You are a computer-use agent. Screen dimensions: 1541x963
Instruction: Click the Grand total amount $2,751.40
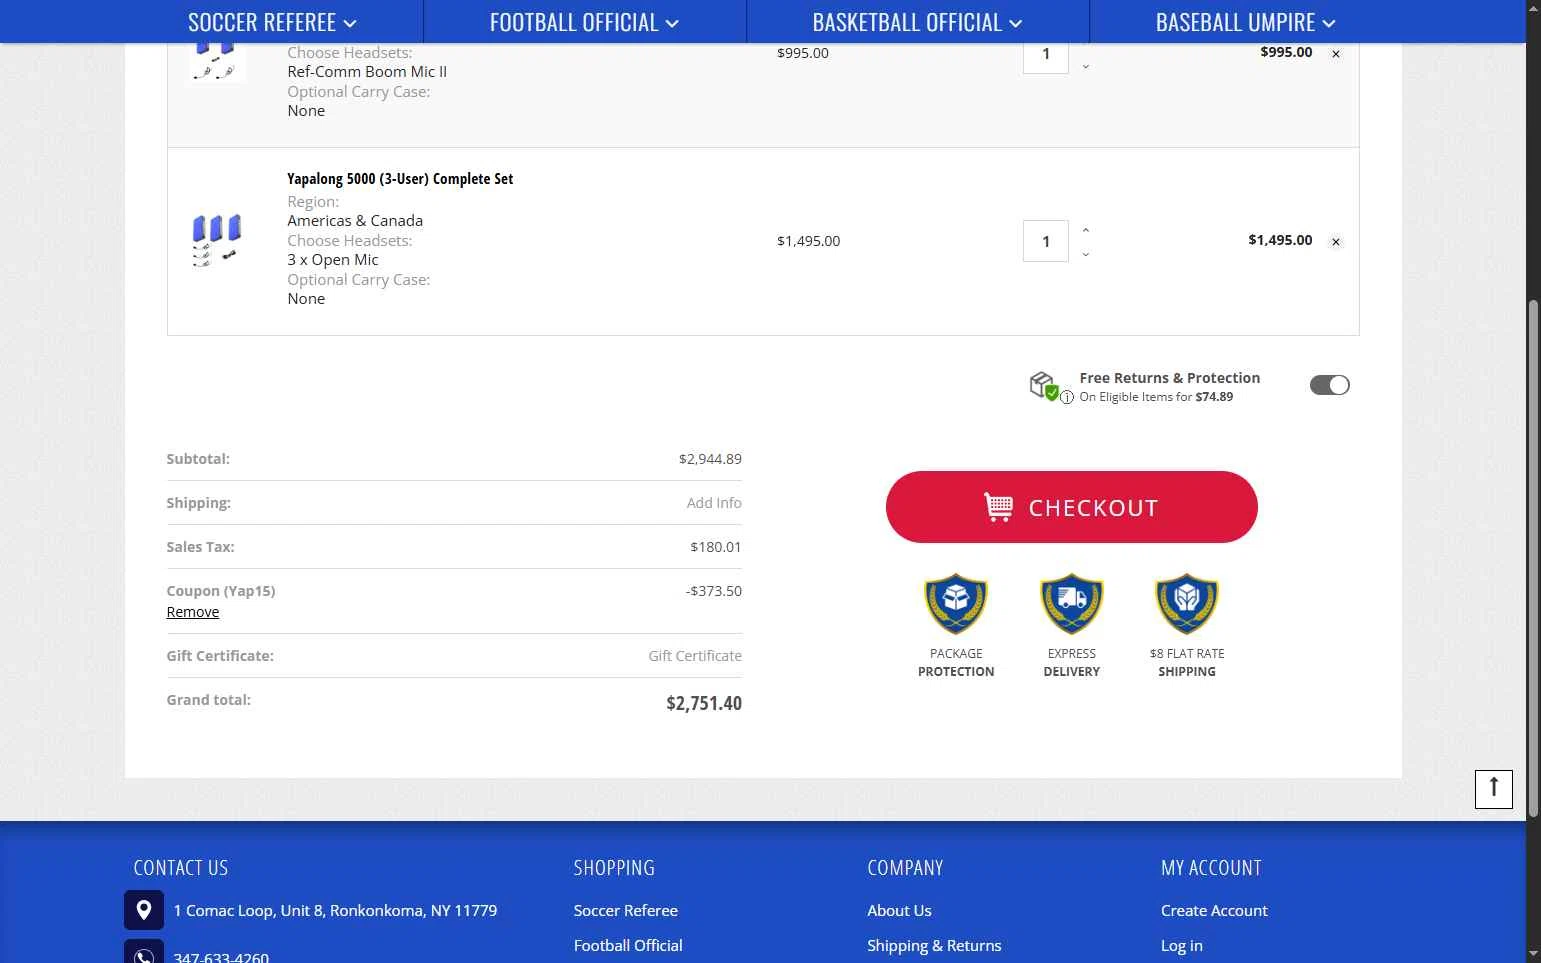tap(704, 703)
